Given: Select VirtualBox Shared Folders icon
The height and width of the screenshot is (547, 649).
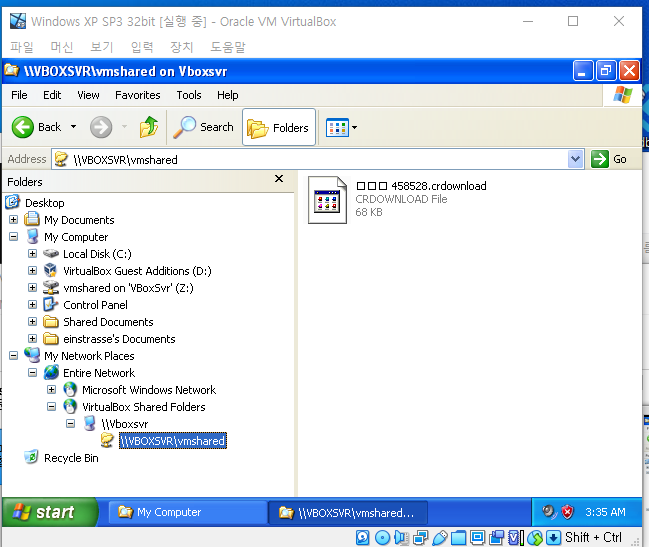Looking at the screenshot, I should [70, 406].
